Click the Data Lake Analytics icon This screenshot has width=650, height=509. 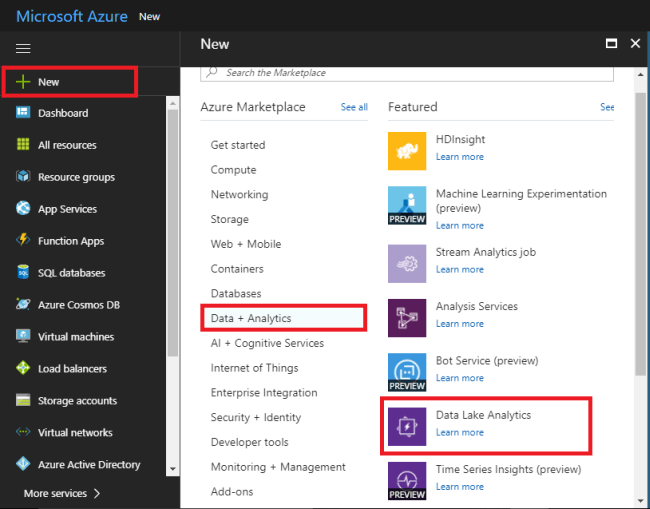coord(407,425)
